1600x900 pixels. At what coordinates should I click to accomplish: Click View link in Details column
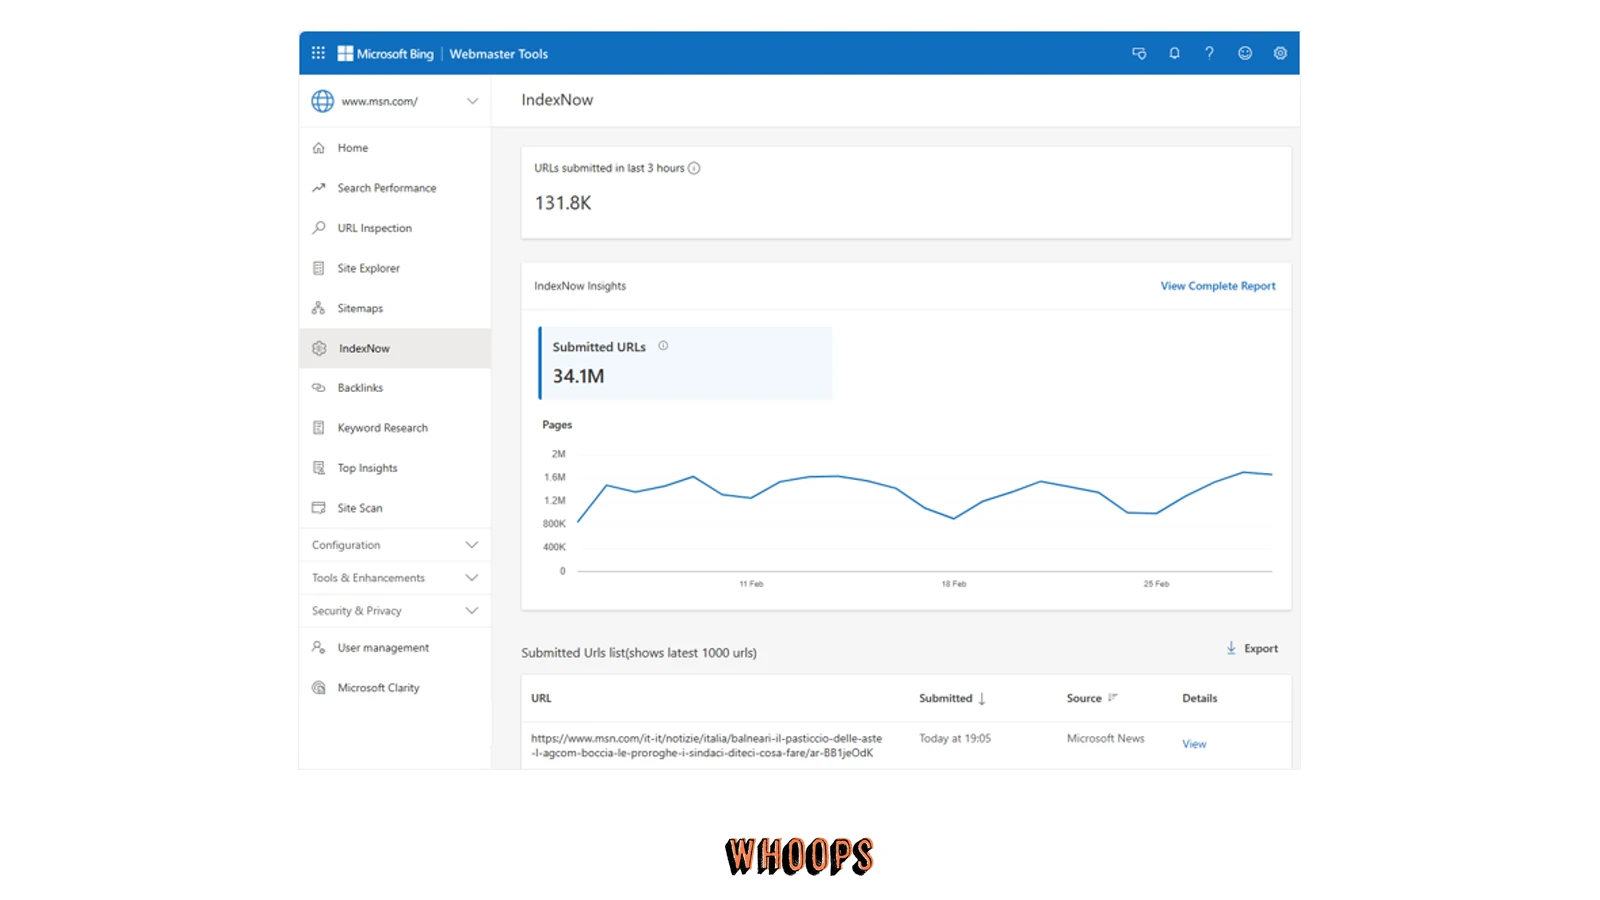click(x=1194, y=744)
